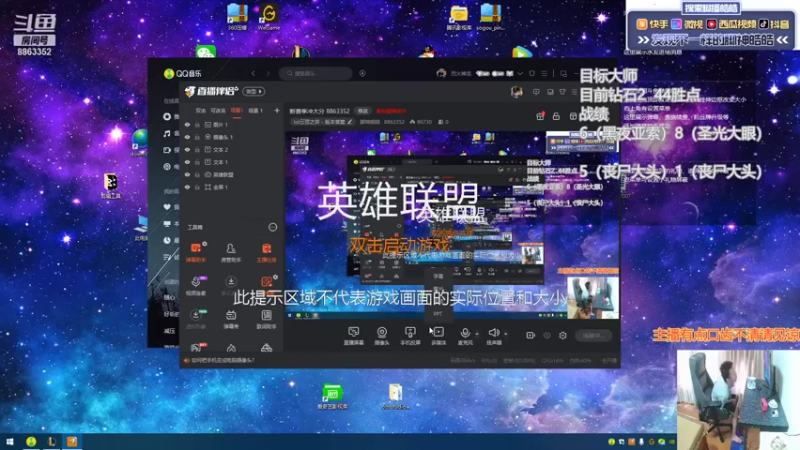The width and height of the screenshot is (800, 450).
Task: Open the virtual avatar tool with download icon
Action: pyautogui.click(x=195, y=319)
